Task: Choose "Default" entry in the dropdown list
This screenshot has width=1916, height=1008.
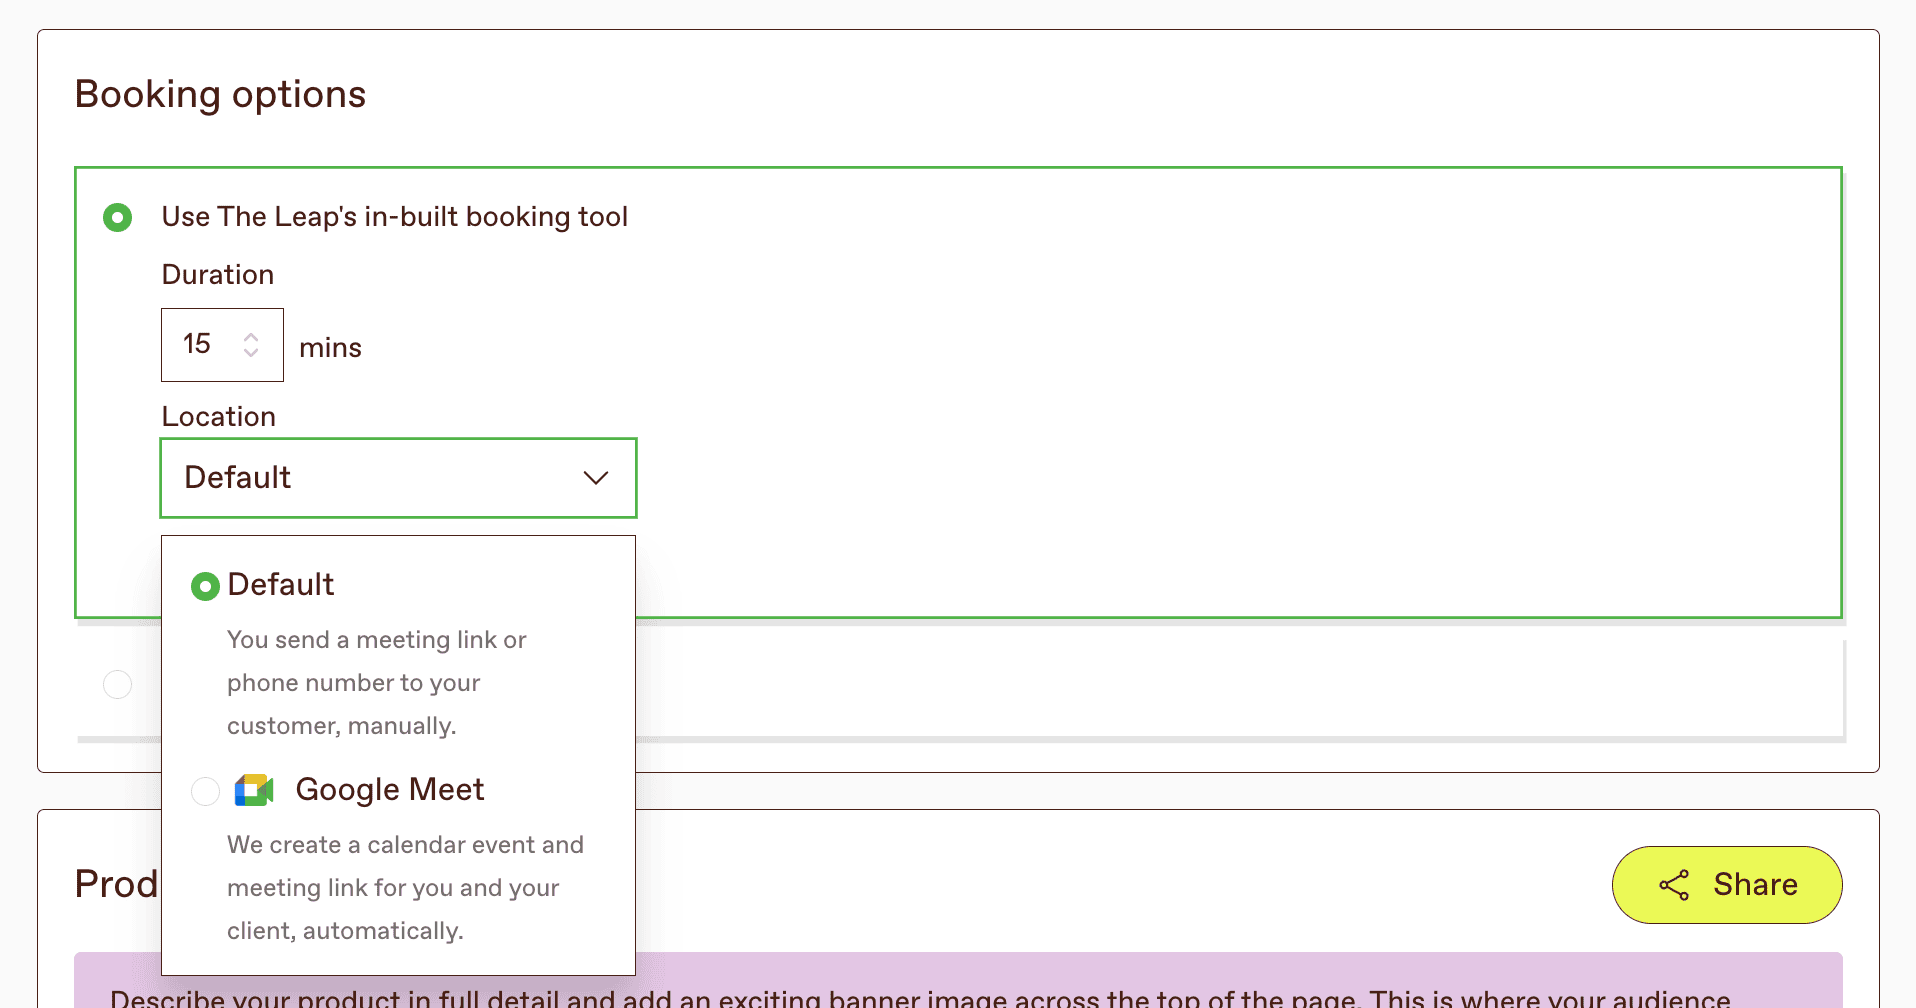Action: [x=281, y=584]
